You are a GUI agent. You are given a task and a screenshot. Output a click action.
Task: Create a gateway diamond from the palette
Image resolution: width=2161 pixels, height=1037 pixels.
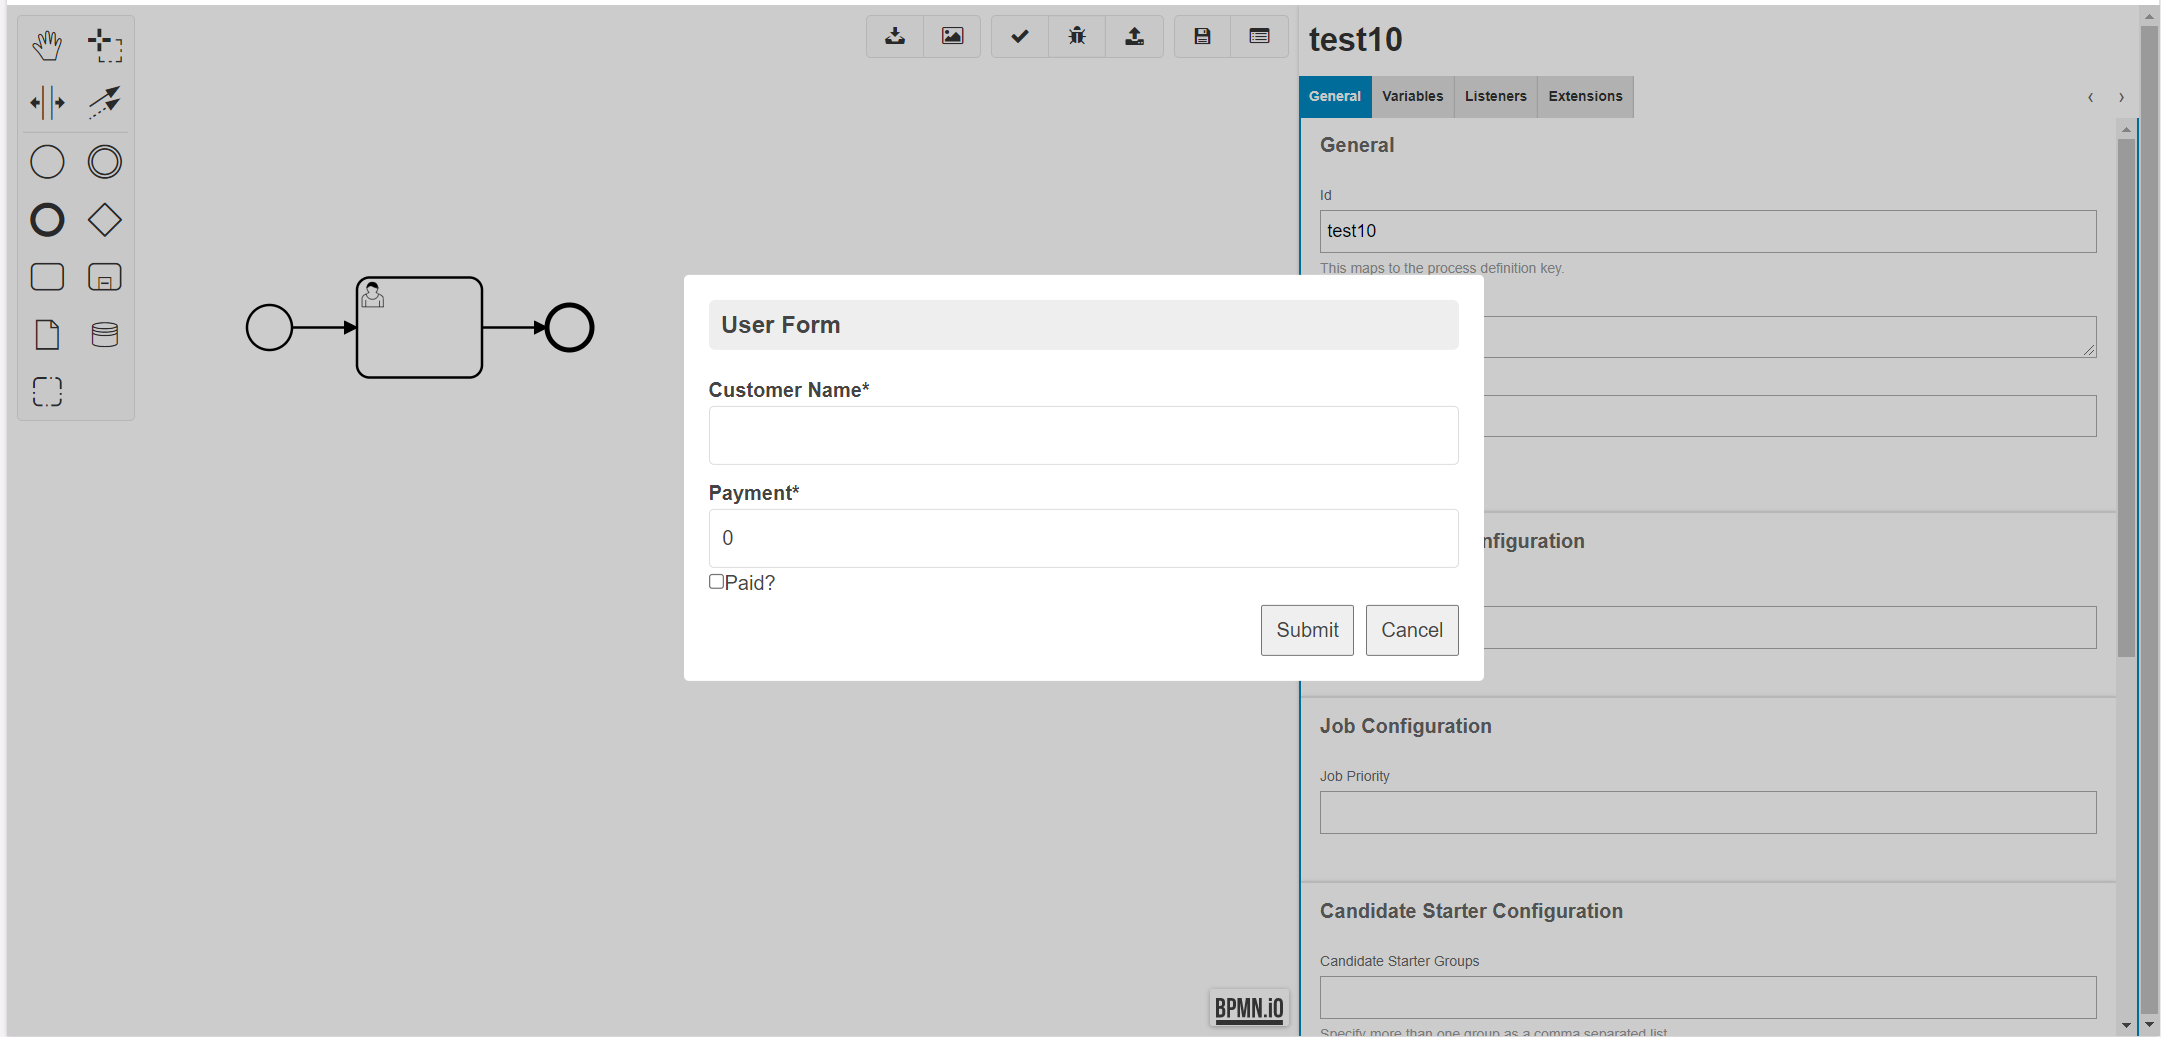coord(105,220)
